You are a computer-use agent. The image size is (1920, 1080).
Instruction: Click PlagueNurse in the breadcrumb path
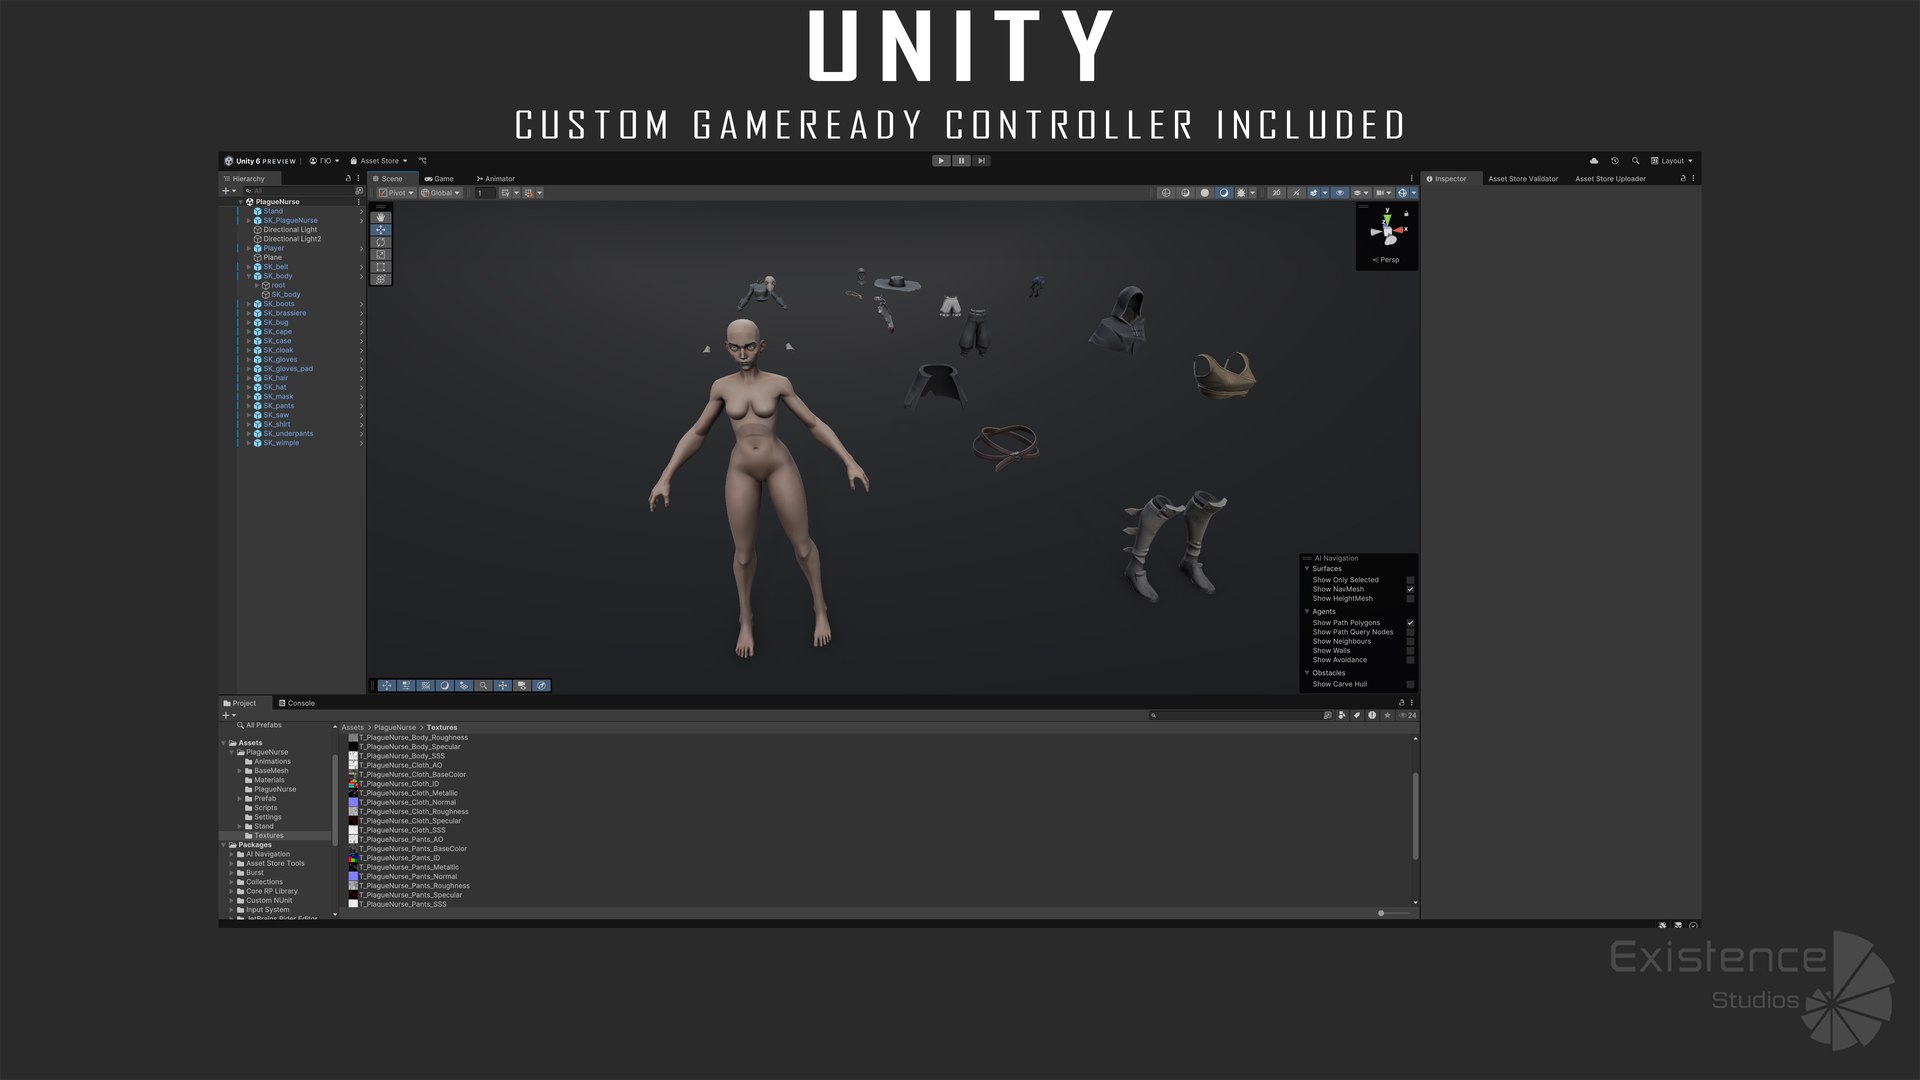(x=395, y=728)
